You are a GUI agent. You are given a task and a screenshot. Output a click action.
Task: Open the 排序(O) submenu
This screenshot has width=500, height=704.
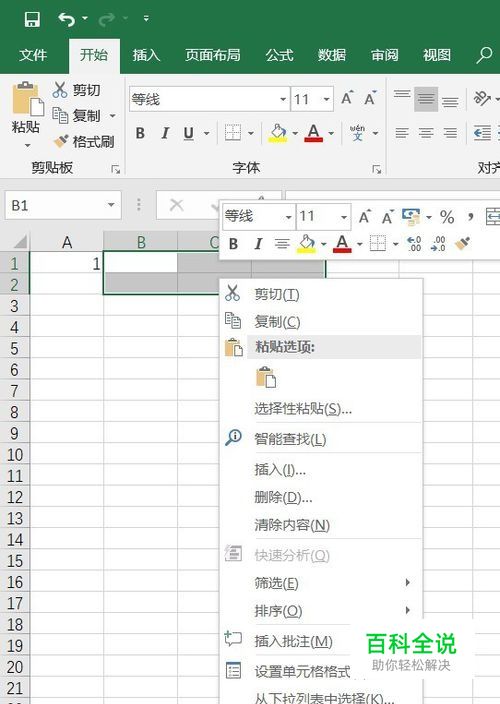pyautogui.click(x=321, y=611)
